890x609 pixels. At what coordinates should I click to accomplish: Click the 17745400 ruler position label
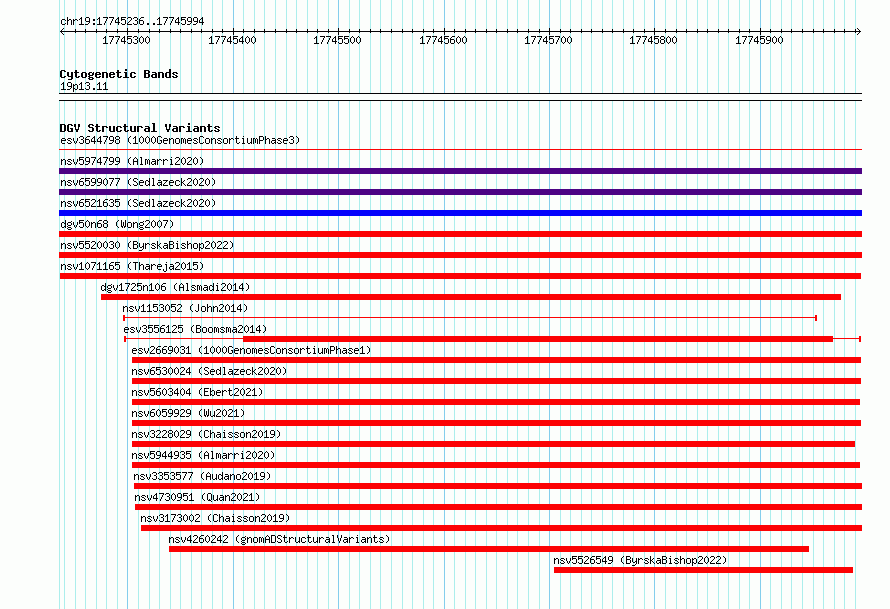(x=232, y=40)
